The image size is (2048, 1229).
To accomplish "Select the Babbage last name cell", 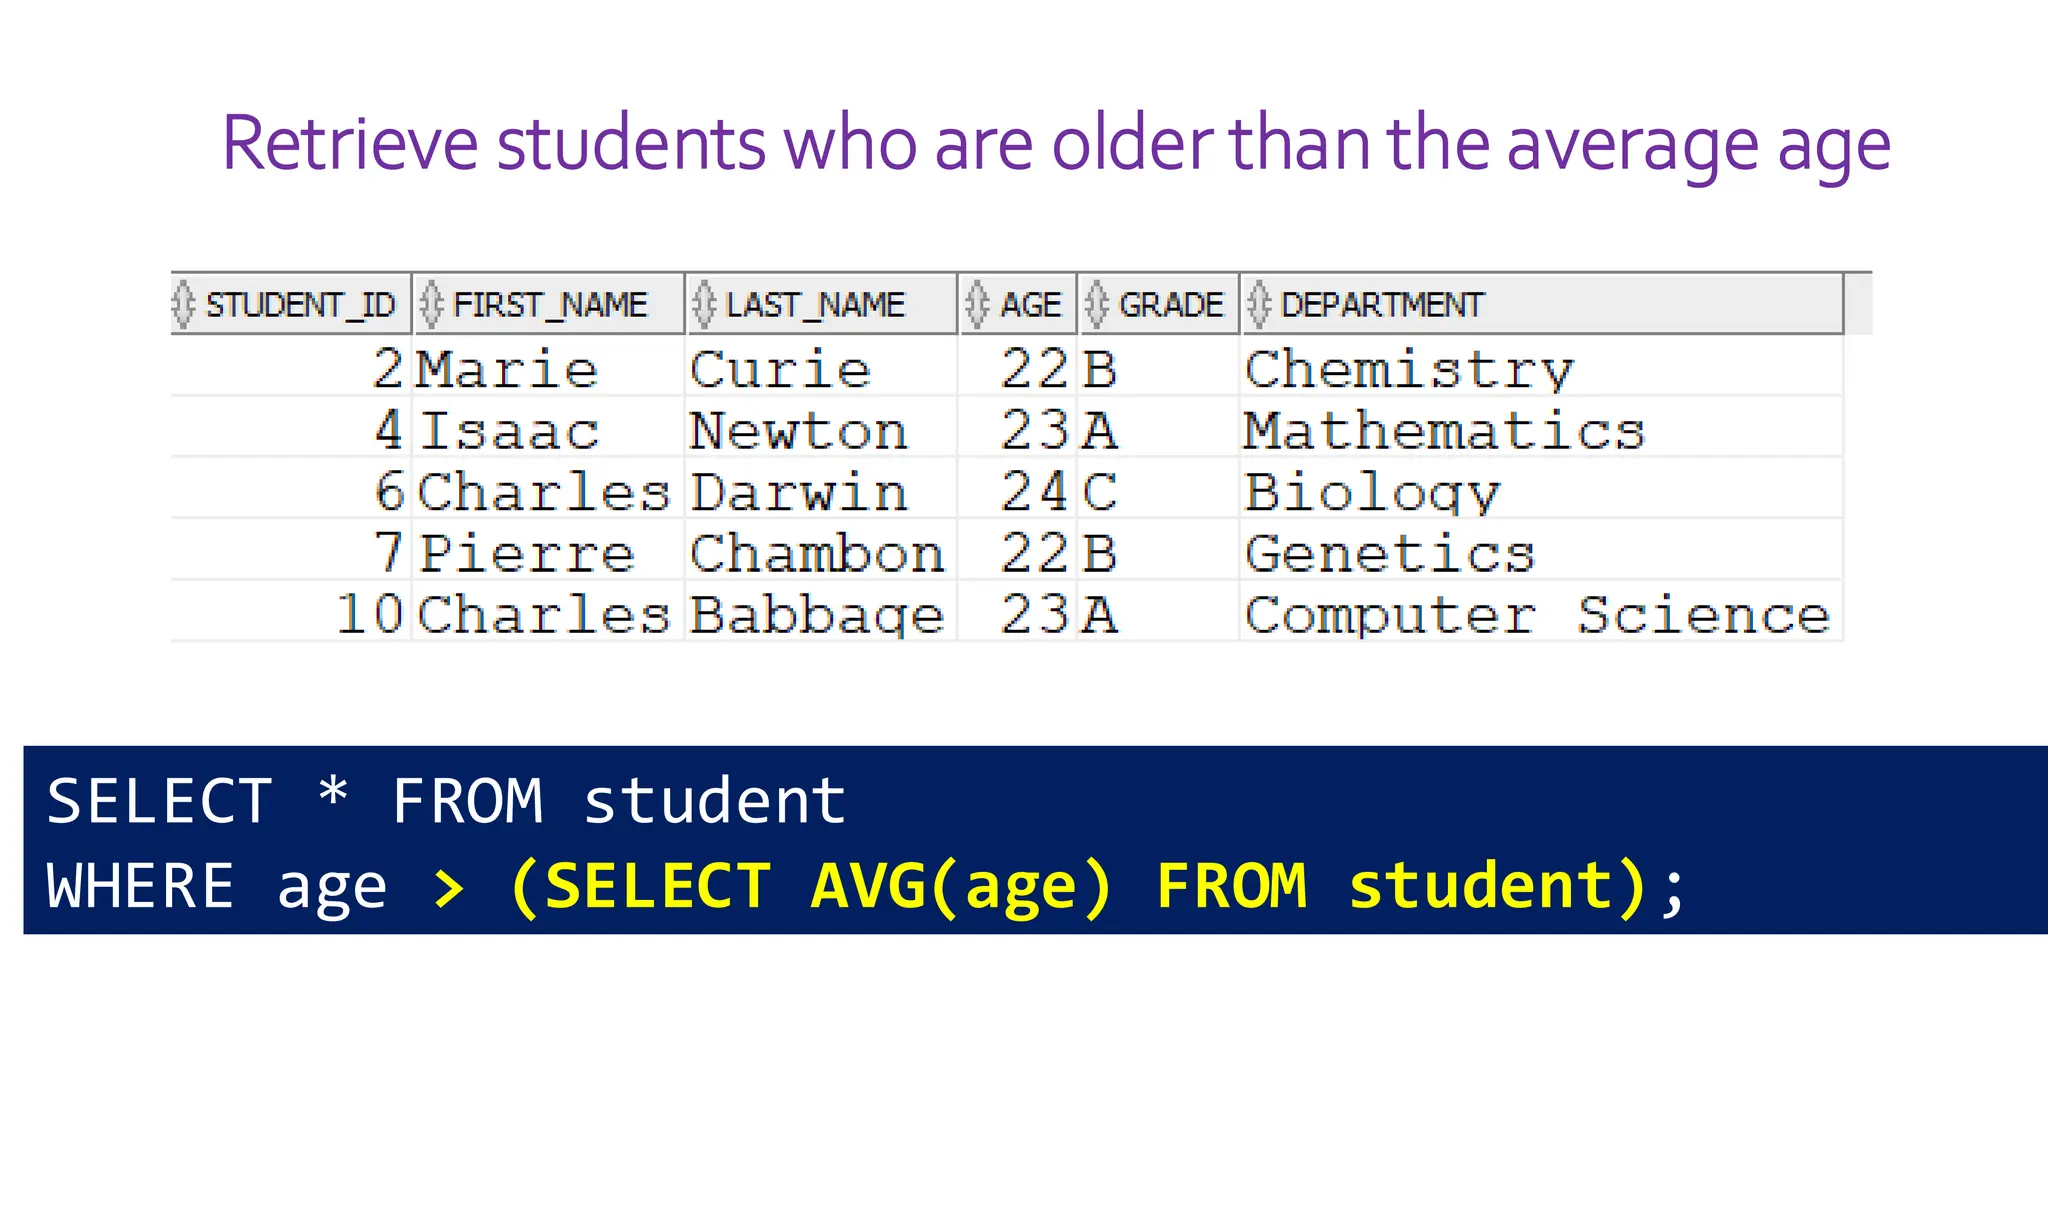I will click(817, 614).
